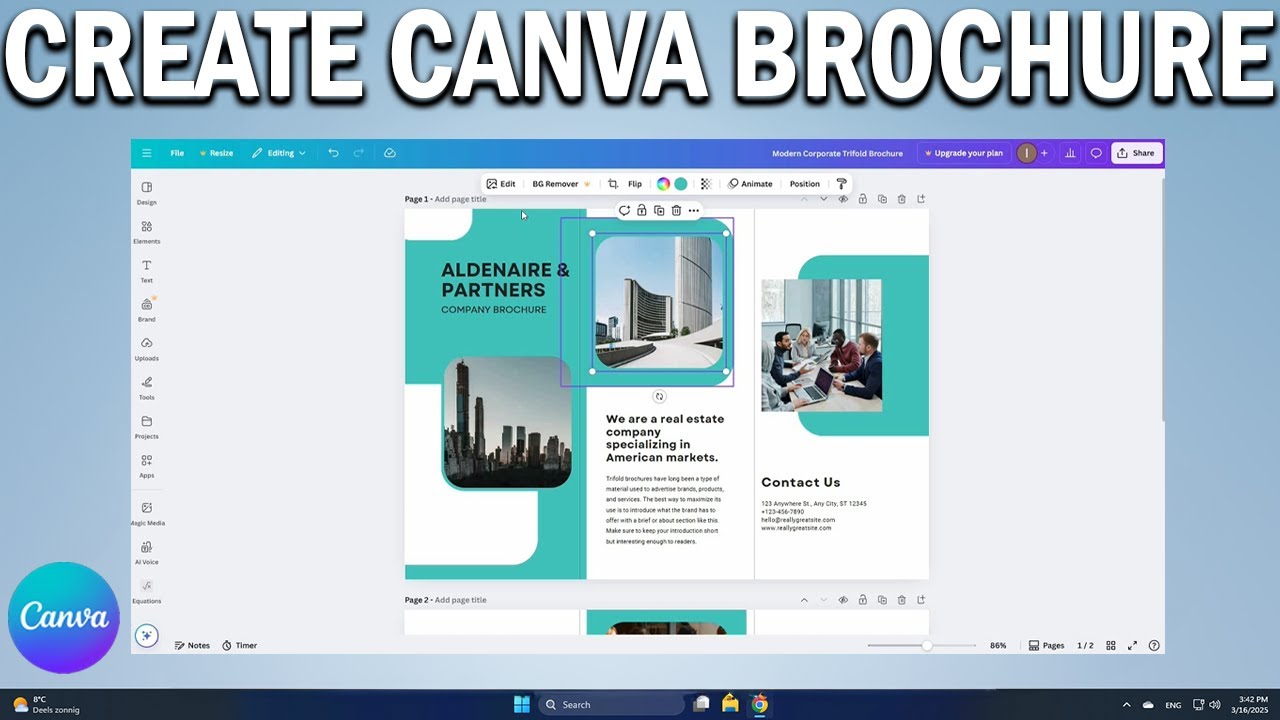Click the teal color swatch in toolbar
1280x720 pixels.
(681, 184)
